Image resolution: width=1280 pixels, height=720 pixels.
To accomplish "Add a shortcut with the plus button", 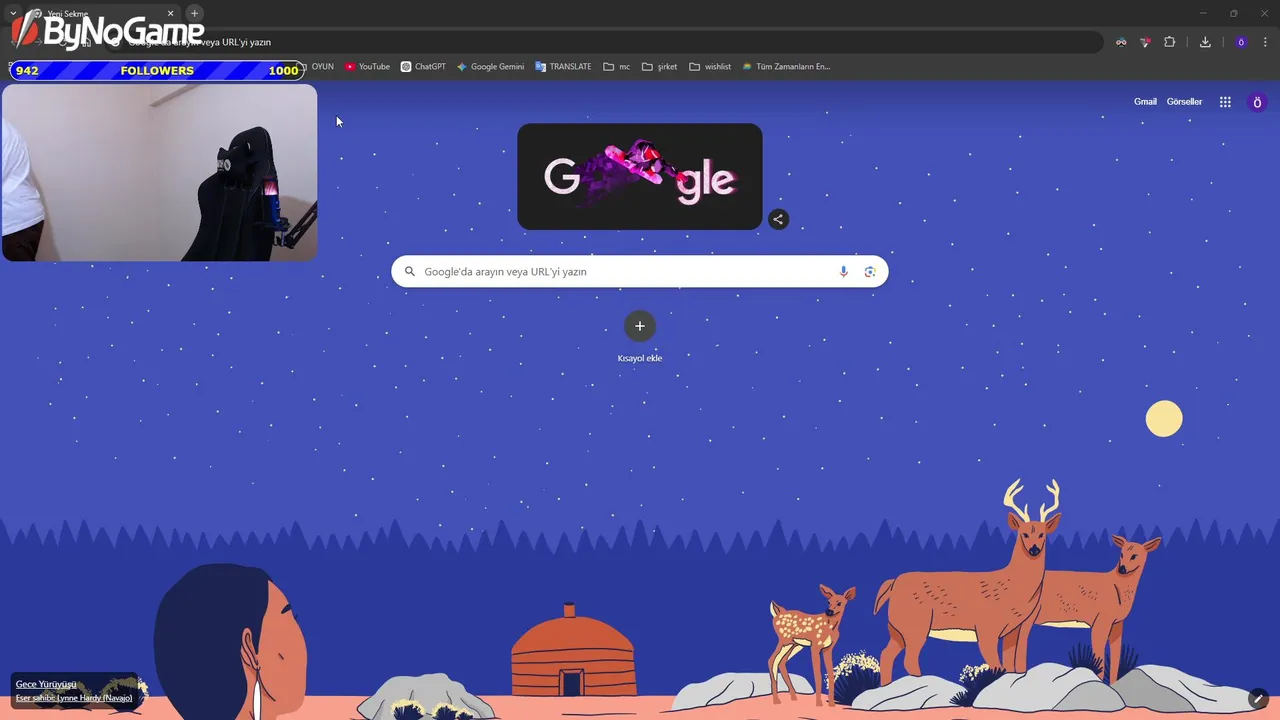I will tap(640, 326).
